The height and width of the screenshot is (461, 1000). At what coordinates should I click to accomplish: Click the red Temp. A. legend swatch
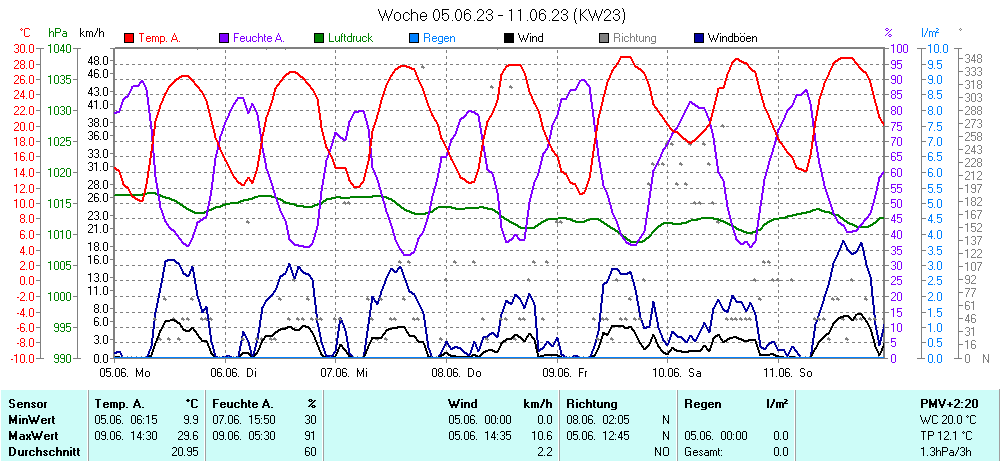tap(129, 38)
